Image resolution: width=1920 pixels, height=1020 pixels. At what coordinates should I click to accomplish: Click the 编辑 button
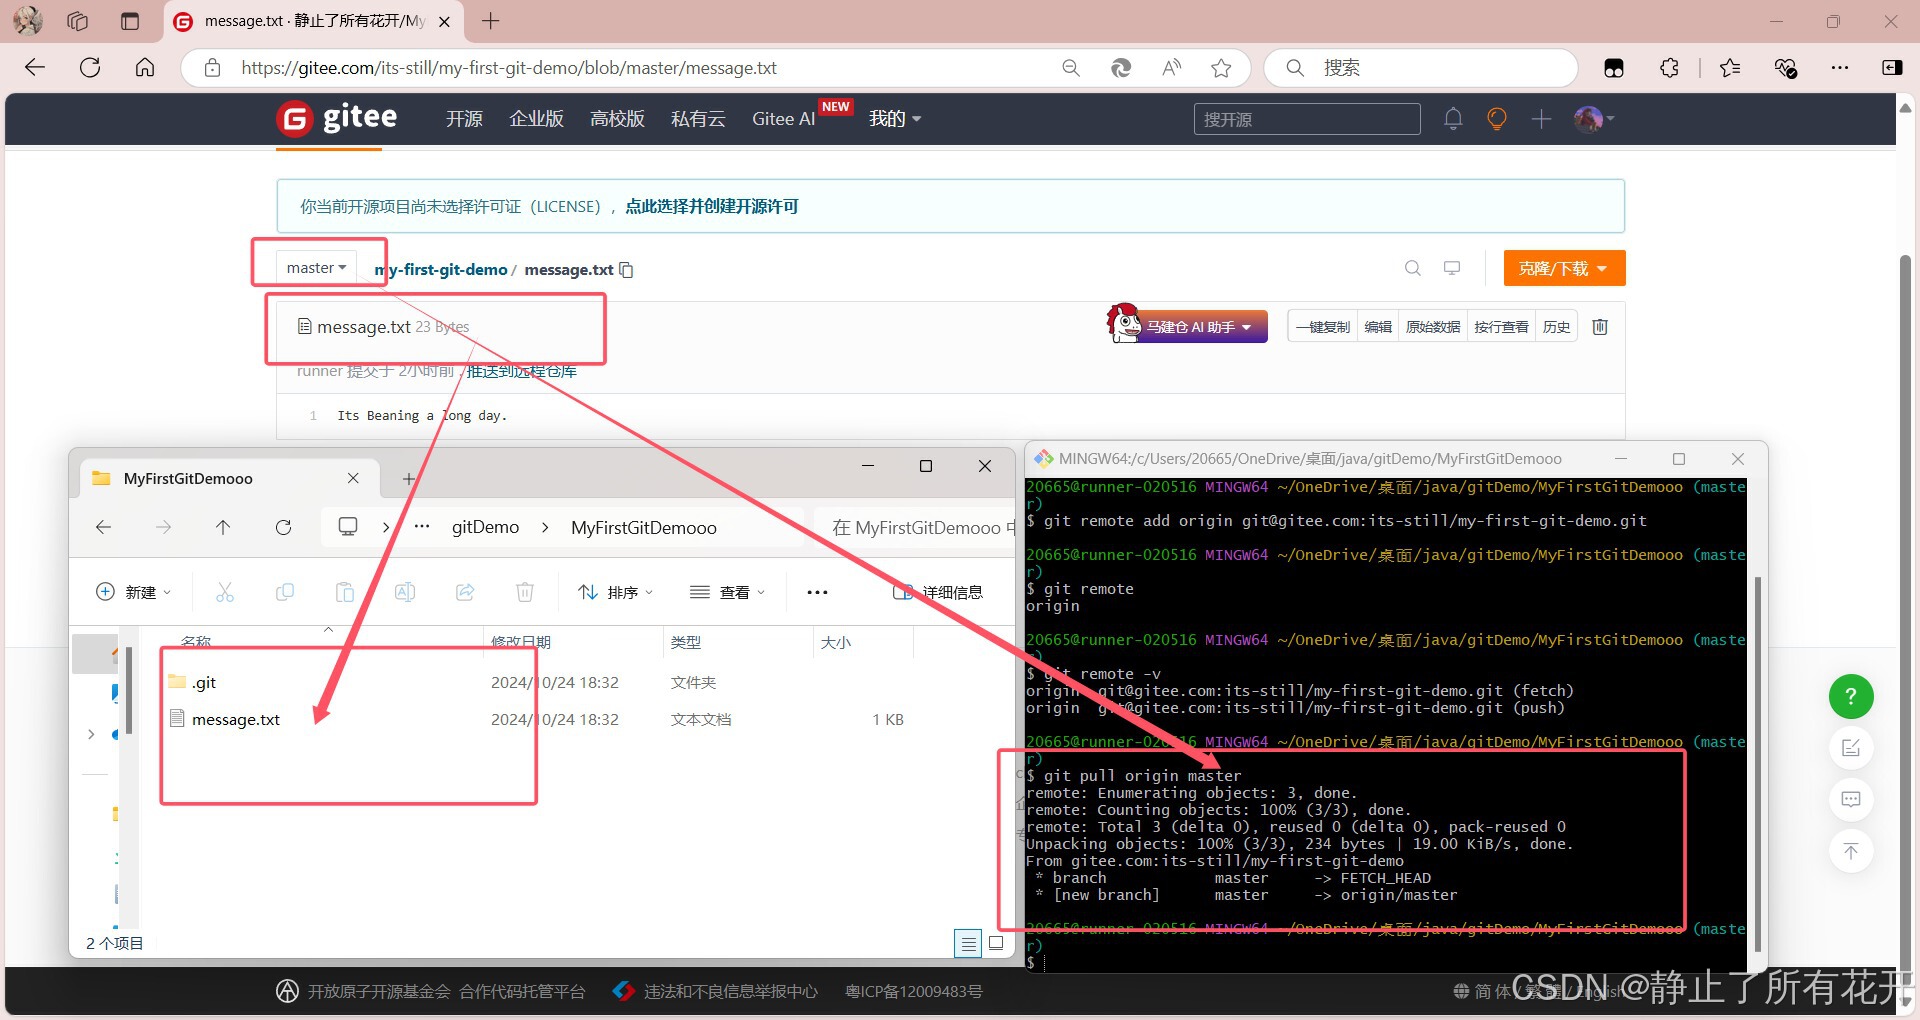tap(1378, 327)
